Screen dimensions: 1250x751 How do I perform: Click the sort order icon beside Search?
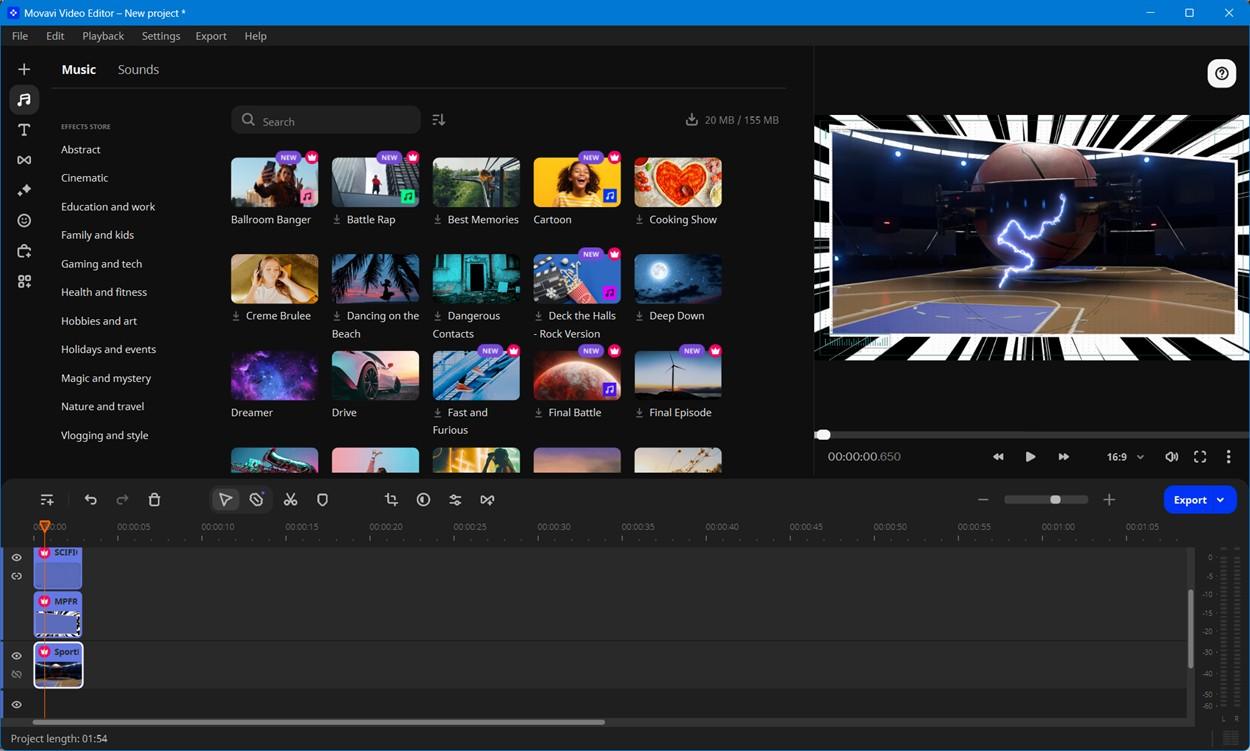[438, 120]
